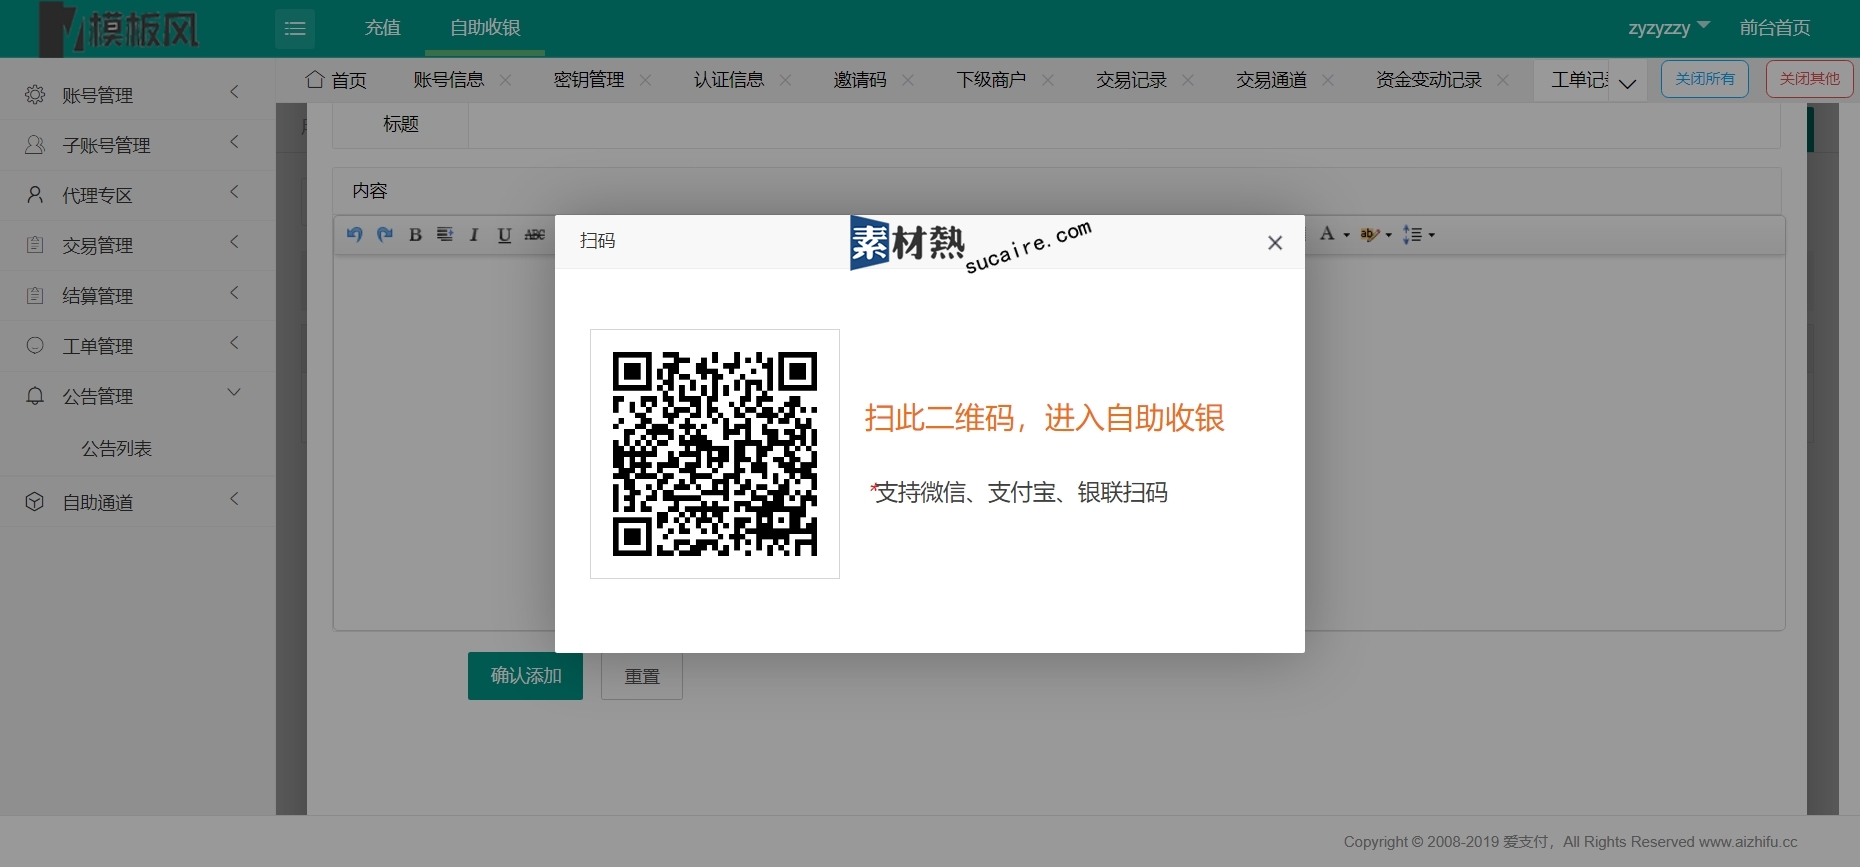Screen dimensions: 1860x867
Task: Expand the 工单管理 menu
Action: (x=235, y=343)
